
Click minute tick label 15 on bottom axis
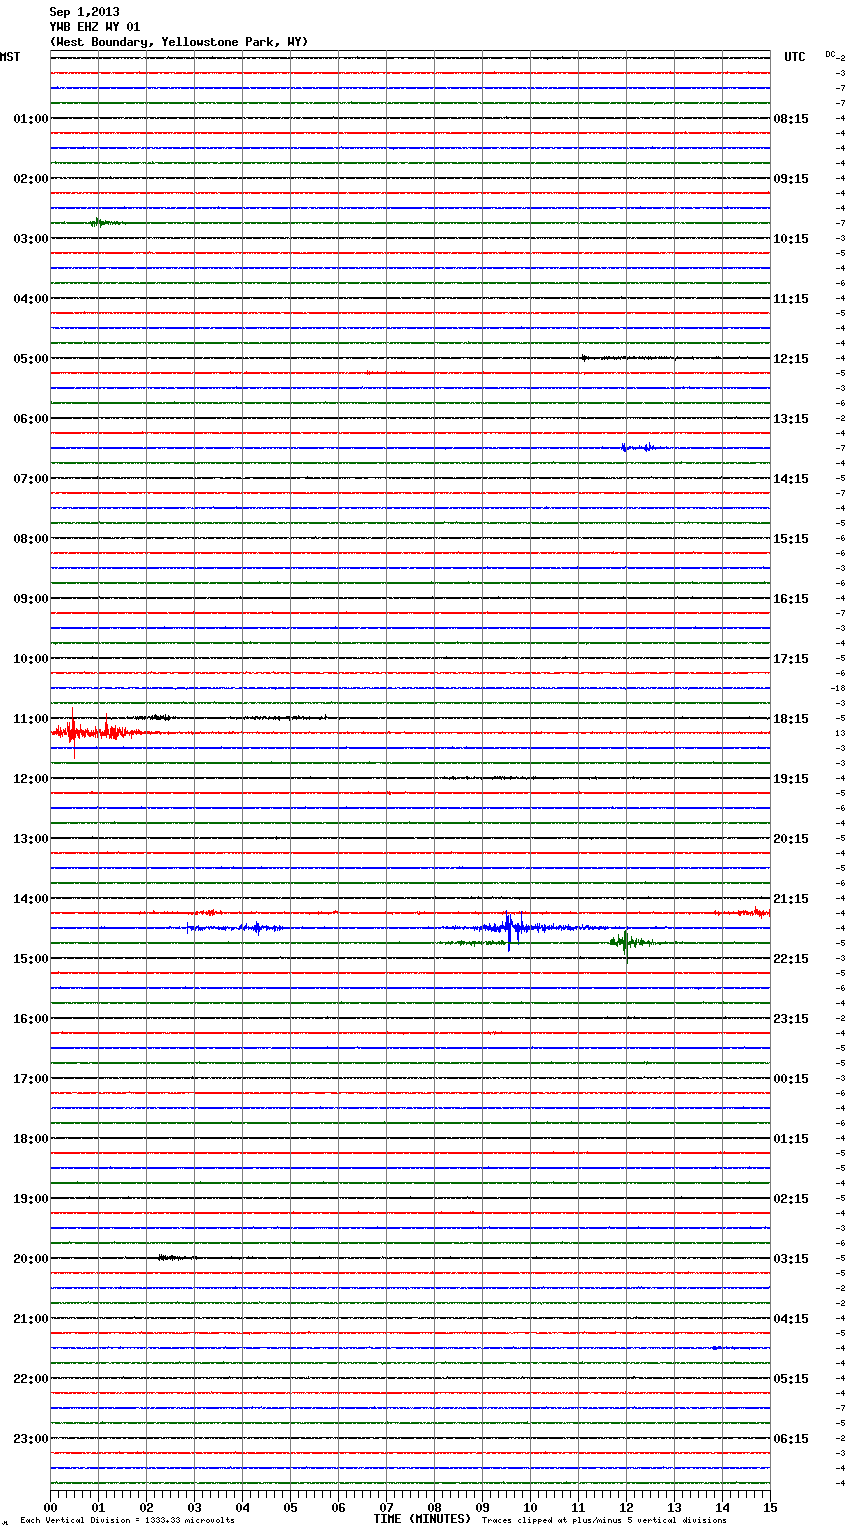click(x=770, y=1507)
